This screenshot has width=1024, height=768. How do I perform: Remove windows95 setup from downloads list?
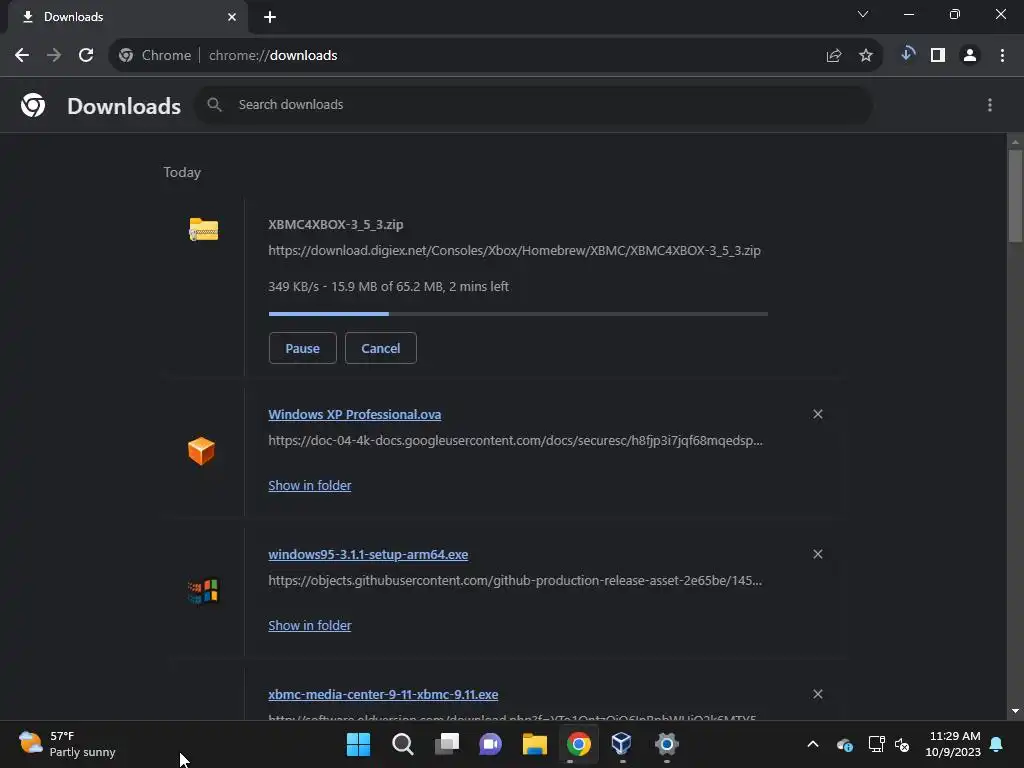(x=818, y=554)
